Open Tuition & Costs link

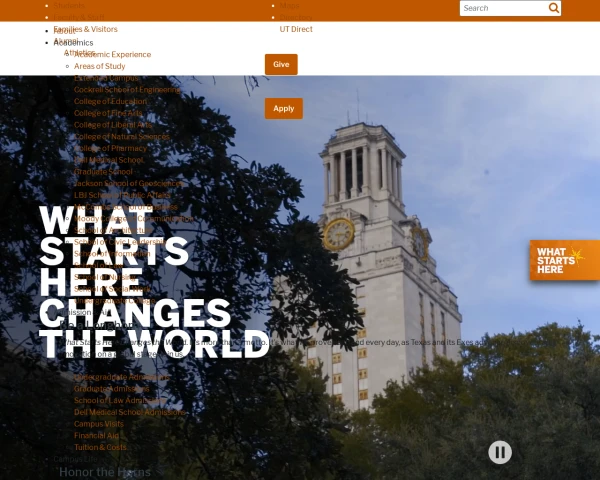[100, 447]
